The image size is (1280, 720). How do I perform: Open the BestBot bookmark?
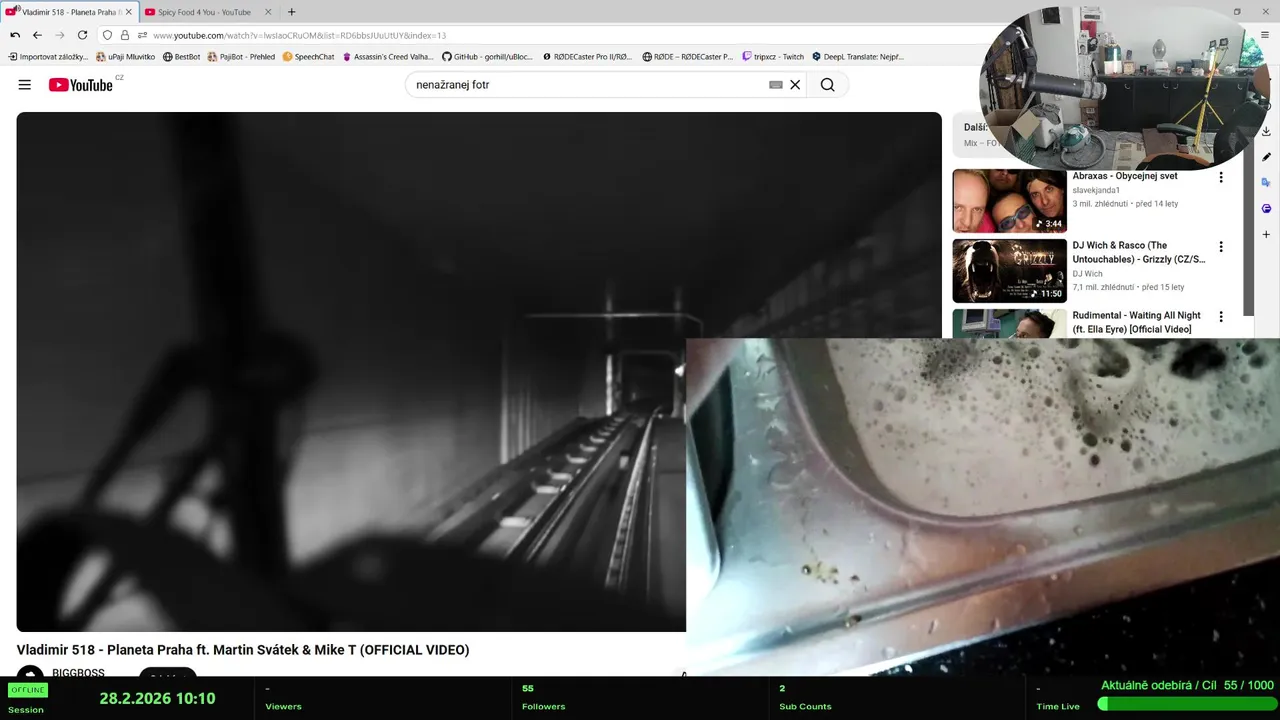pyautogui.click(x=182, y=57)
